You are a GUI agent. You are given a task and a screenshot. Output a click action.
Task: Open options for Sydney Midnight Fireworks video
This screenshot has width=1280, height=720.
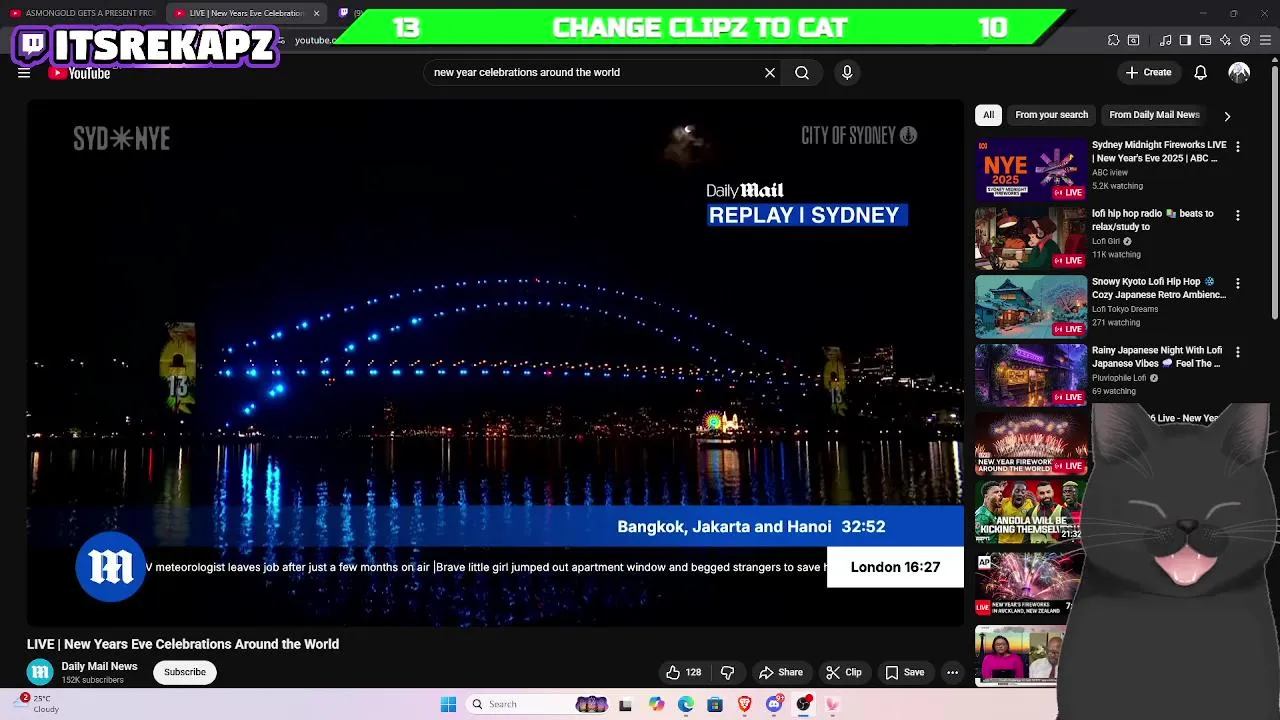(x=1238, y=147)
